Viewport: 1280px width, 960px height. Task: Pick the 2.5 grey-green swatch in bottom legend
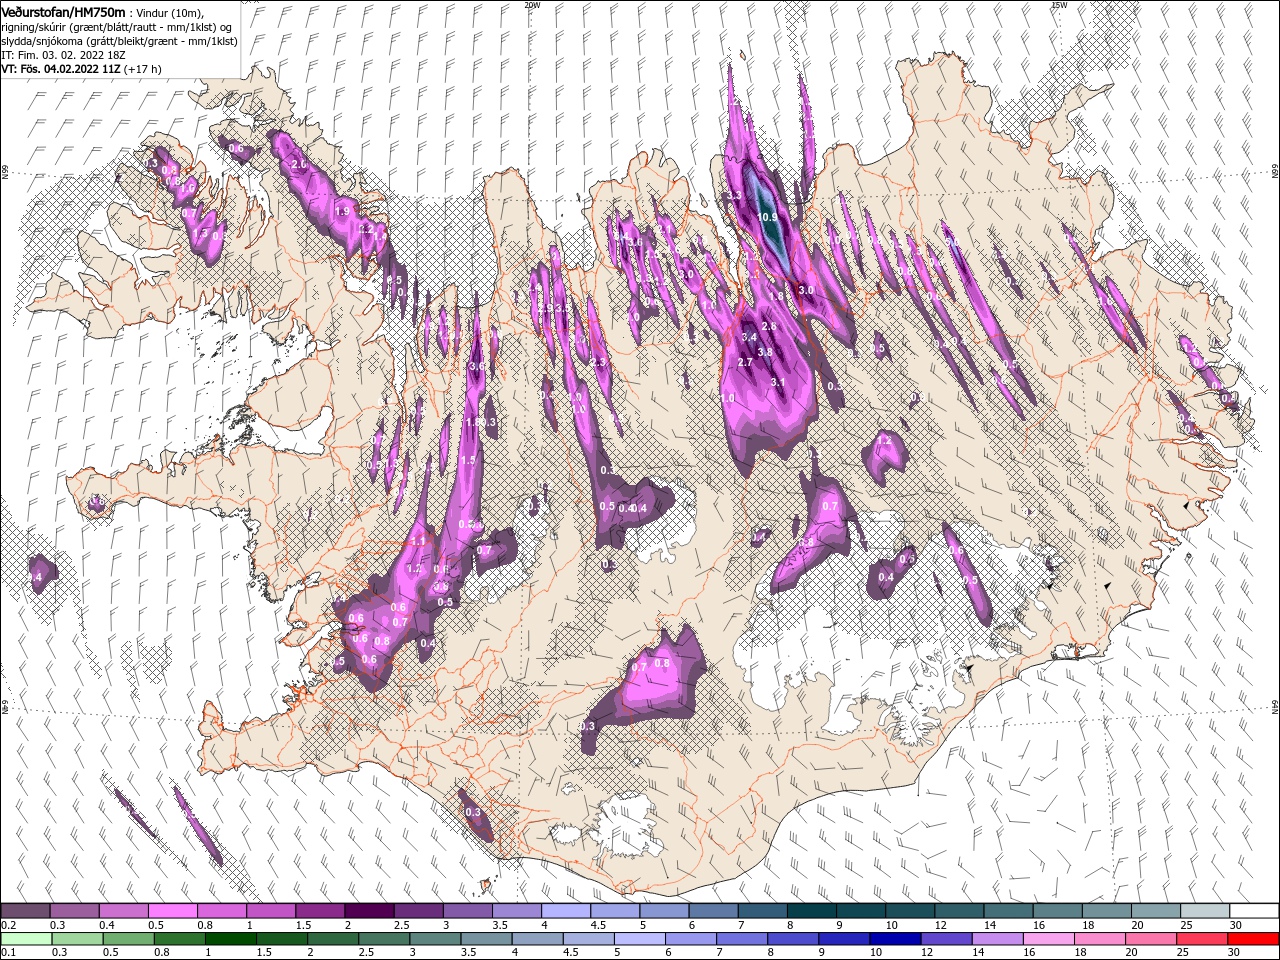tap(384, 938)
